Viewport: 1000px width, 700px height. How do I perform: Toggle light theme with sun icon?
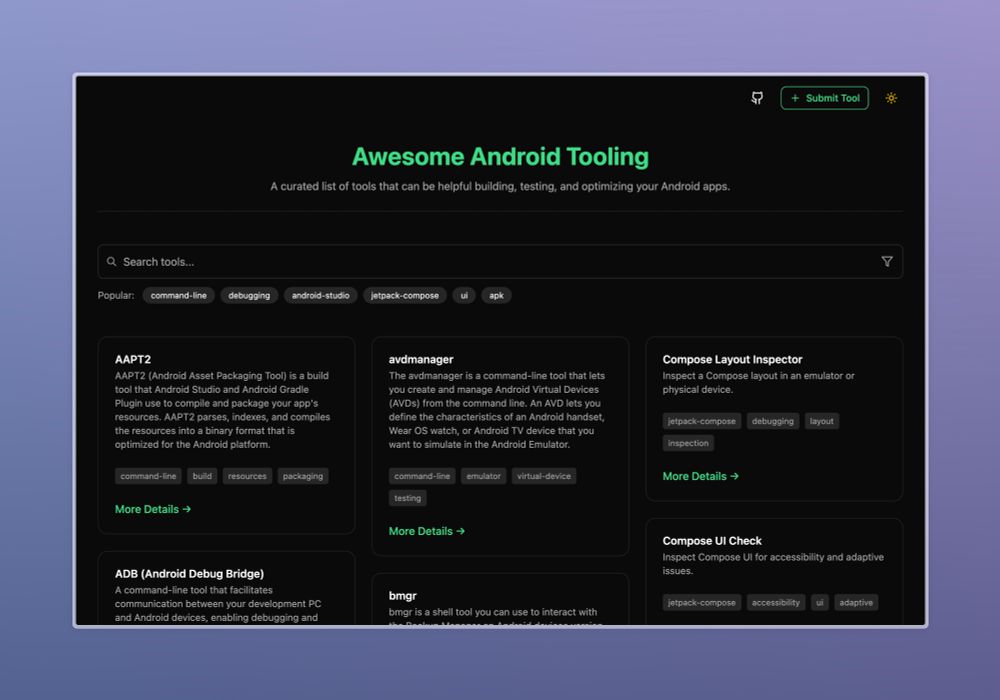[891, 98]
